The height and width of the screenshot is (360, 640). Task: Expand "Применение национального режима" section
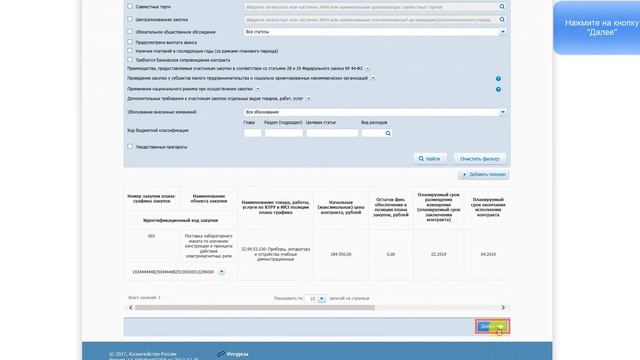click(258, 89)
